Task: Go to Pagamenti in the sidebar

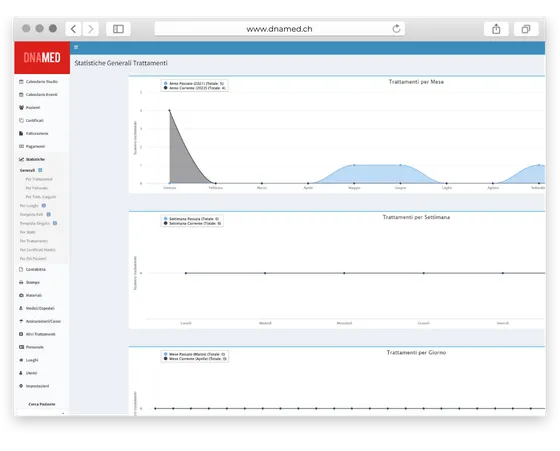Action: [32, 146]
